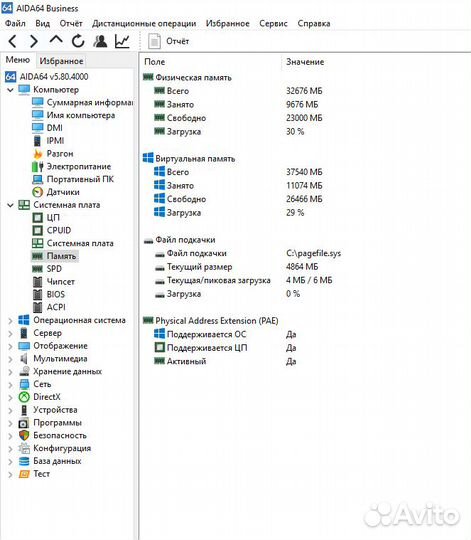Screen dimensions: 471x540
Task: Switch to the Избранное tab in the sidebar
Action: point(61,61)
